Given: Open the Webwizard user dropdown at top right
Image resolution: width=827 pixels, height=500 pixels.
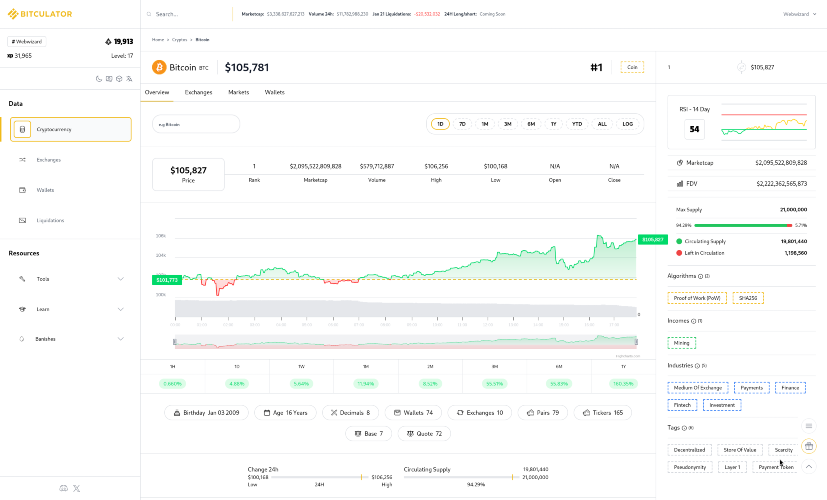Looking at the screenshot, I should point(800,14).
